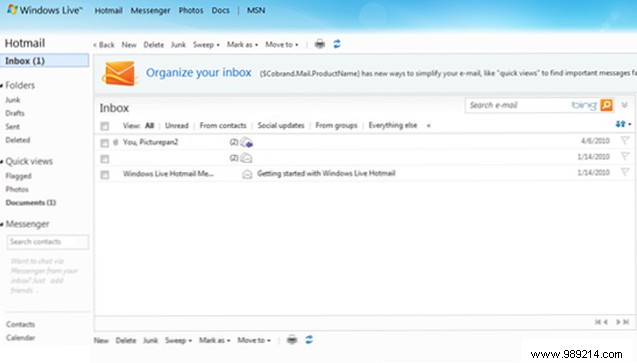Go to previous page of messages

[x=606, y=322]
